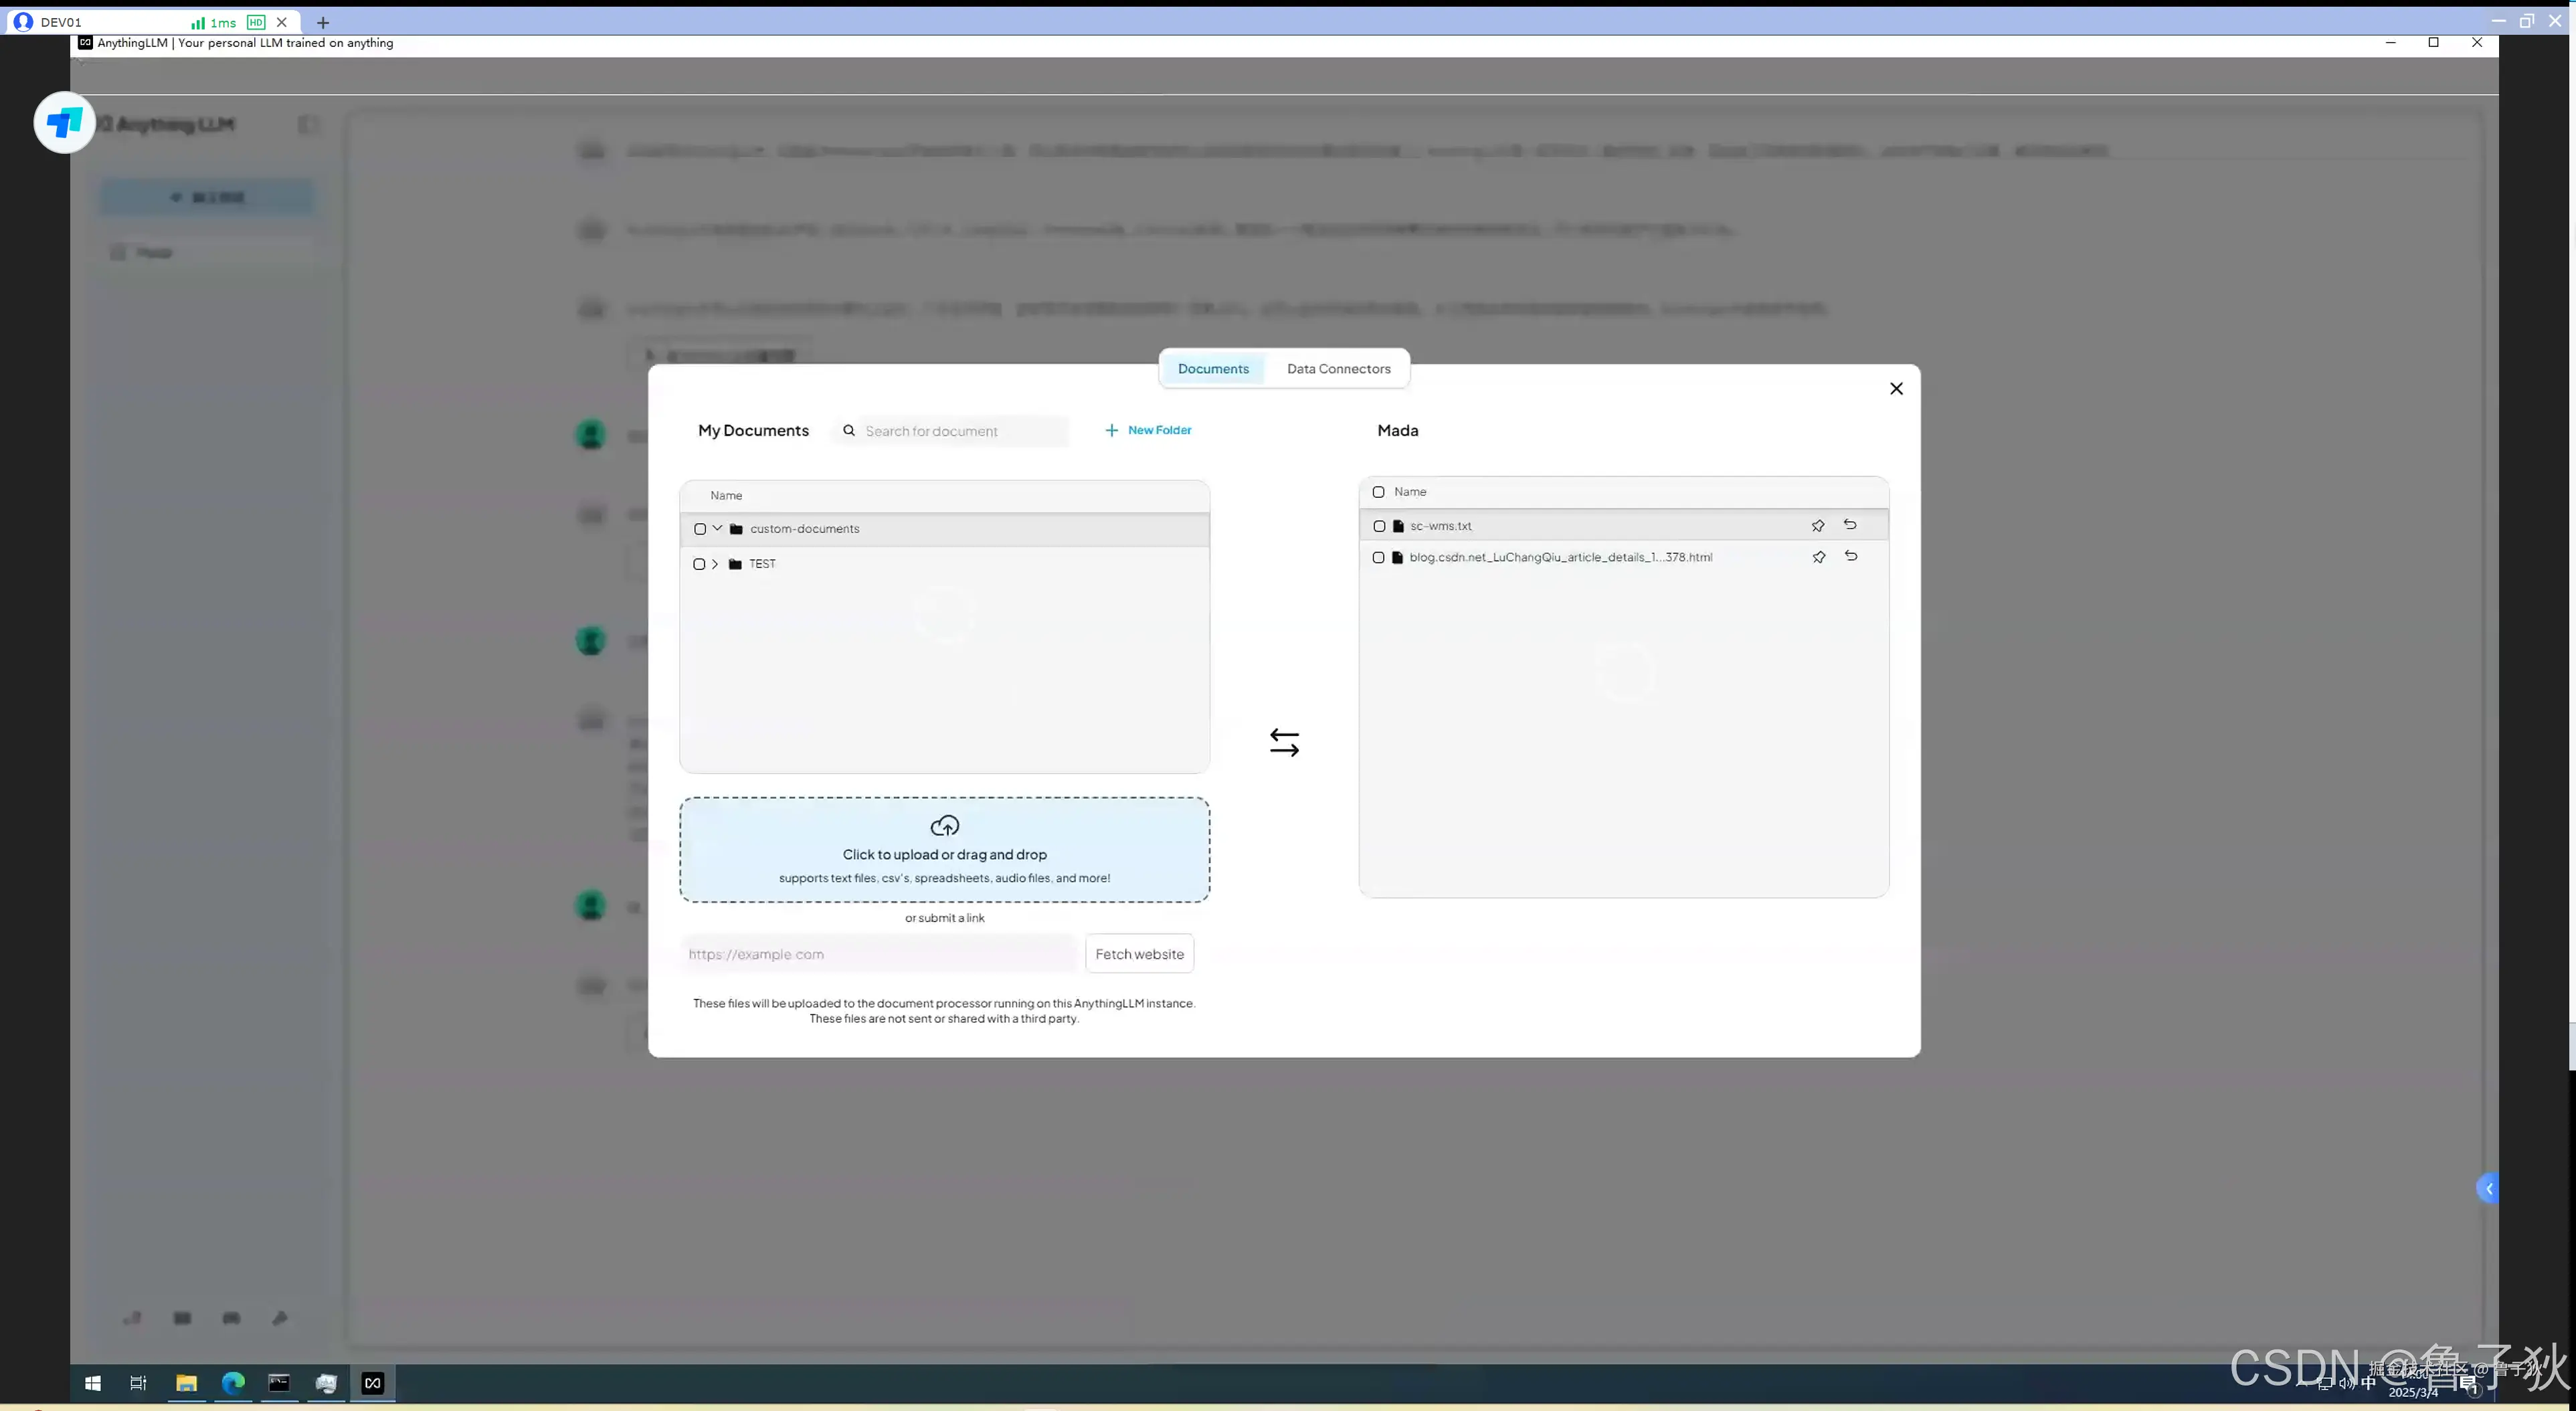Remove sc-wms.txt from the workspace
Screen dimensions: 2576x1411
coord(1850,525)
